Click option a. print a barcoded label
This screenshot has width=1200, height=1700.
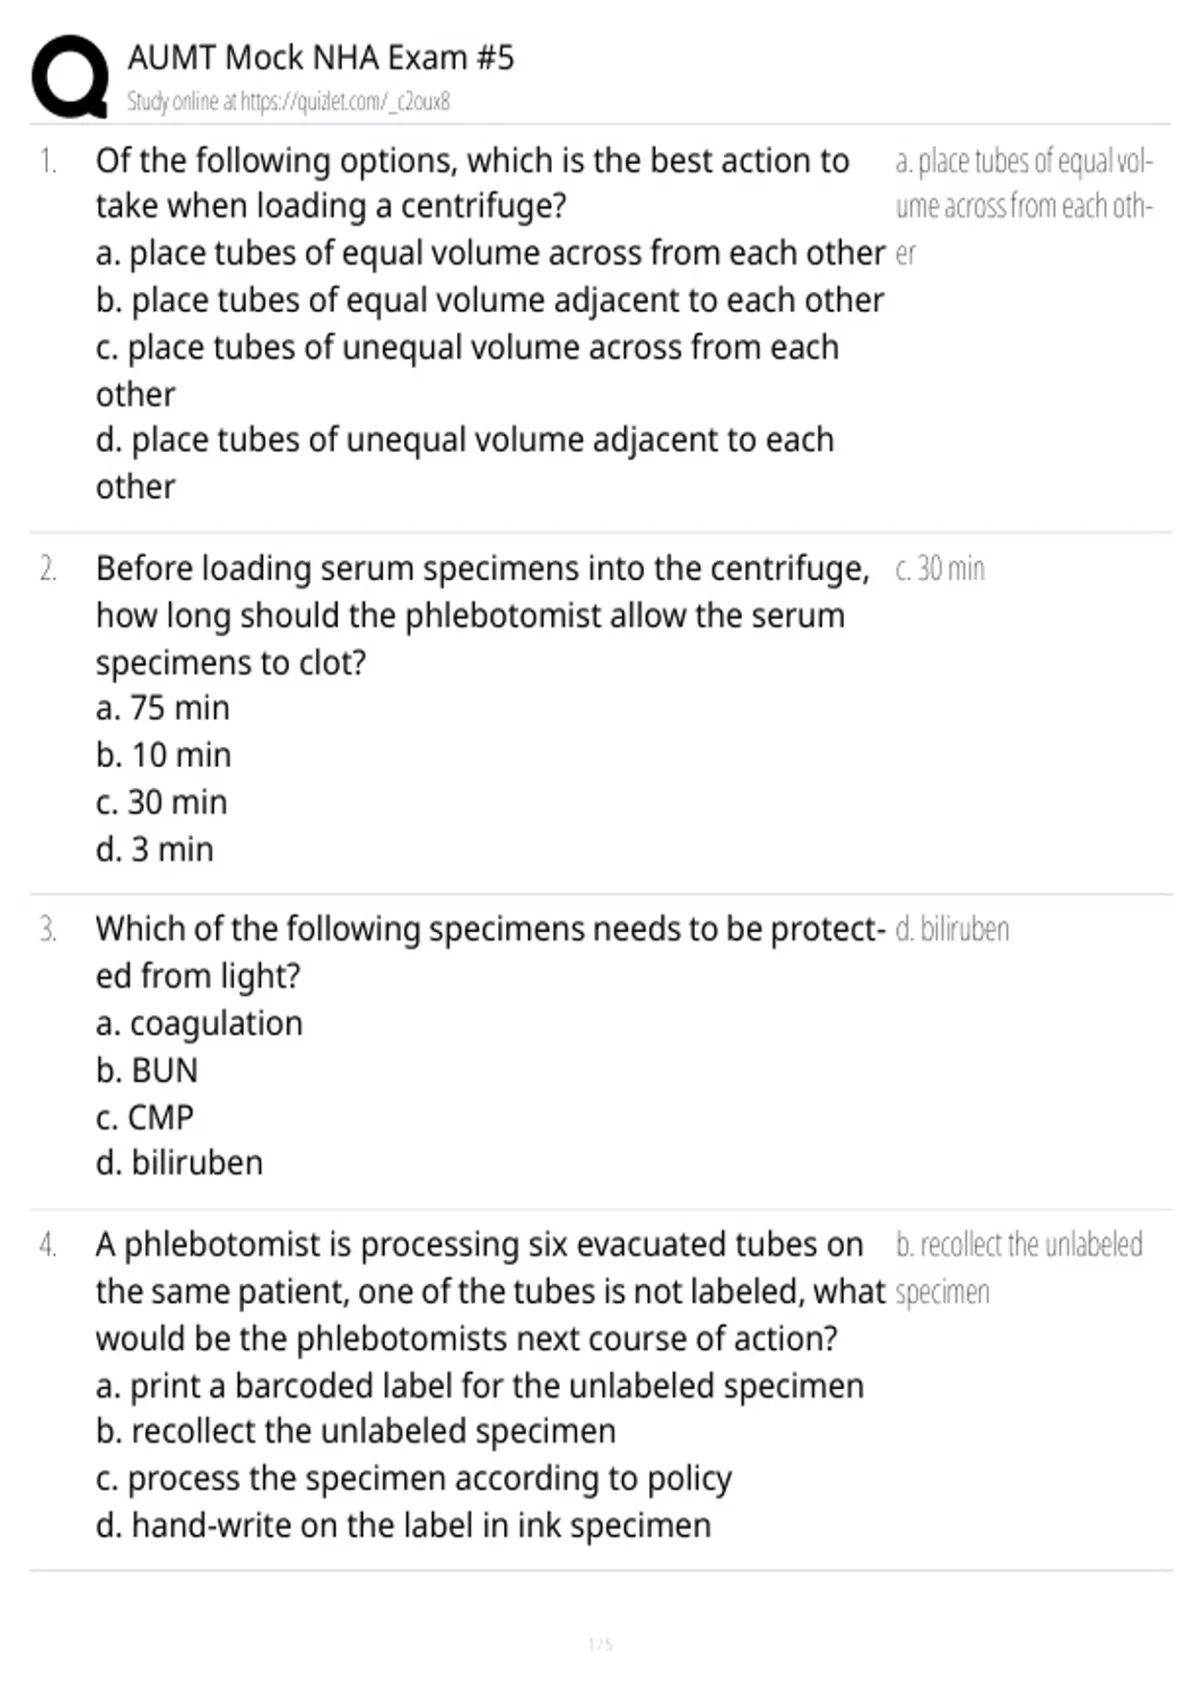pyautogui.click(x=480, y=1386)
